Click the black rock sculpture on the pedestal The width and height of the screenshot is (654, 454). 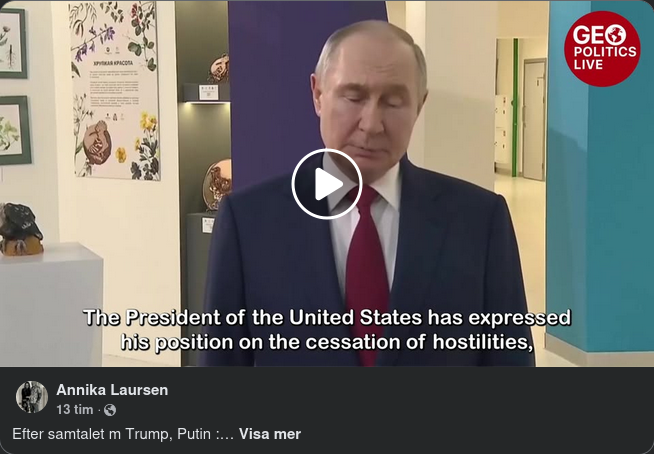20,229
